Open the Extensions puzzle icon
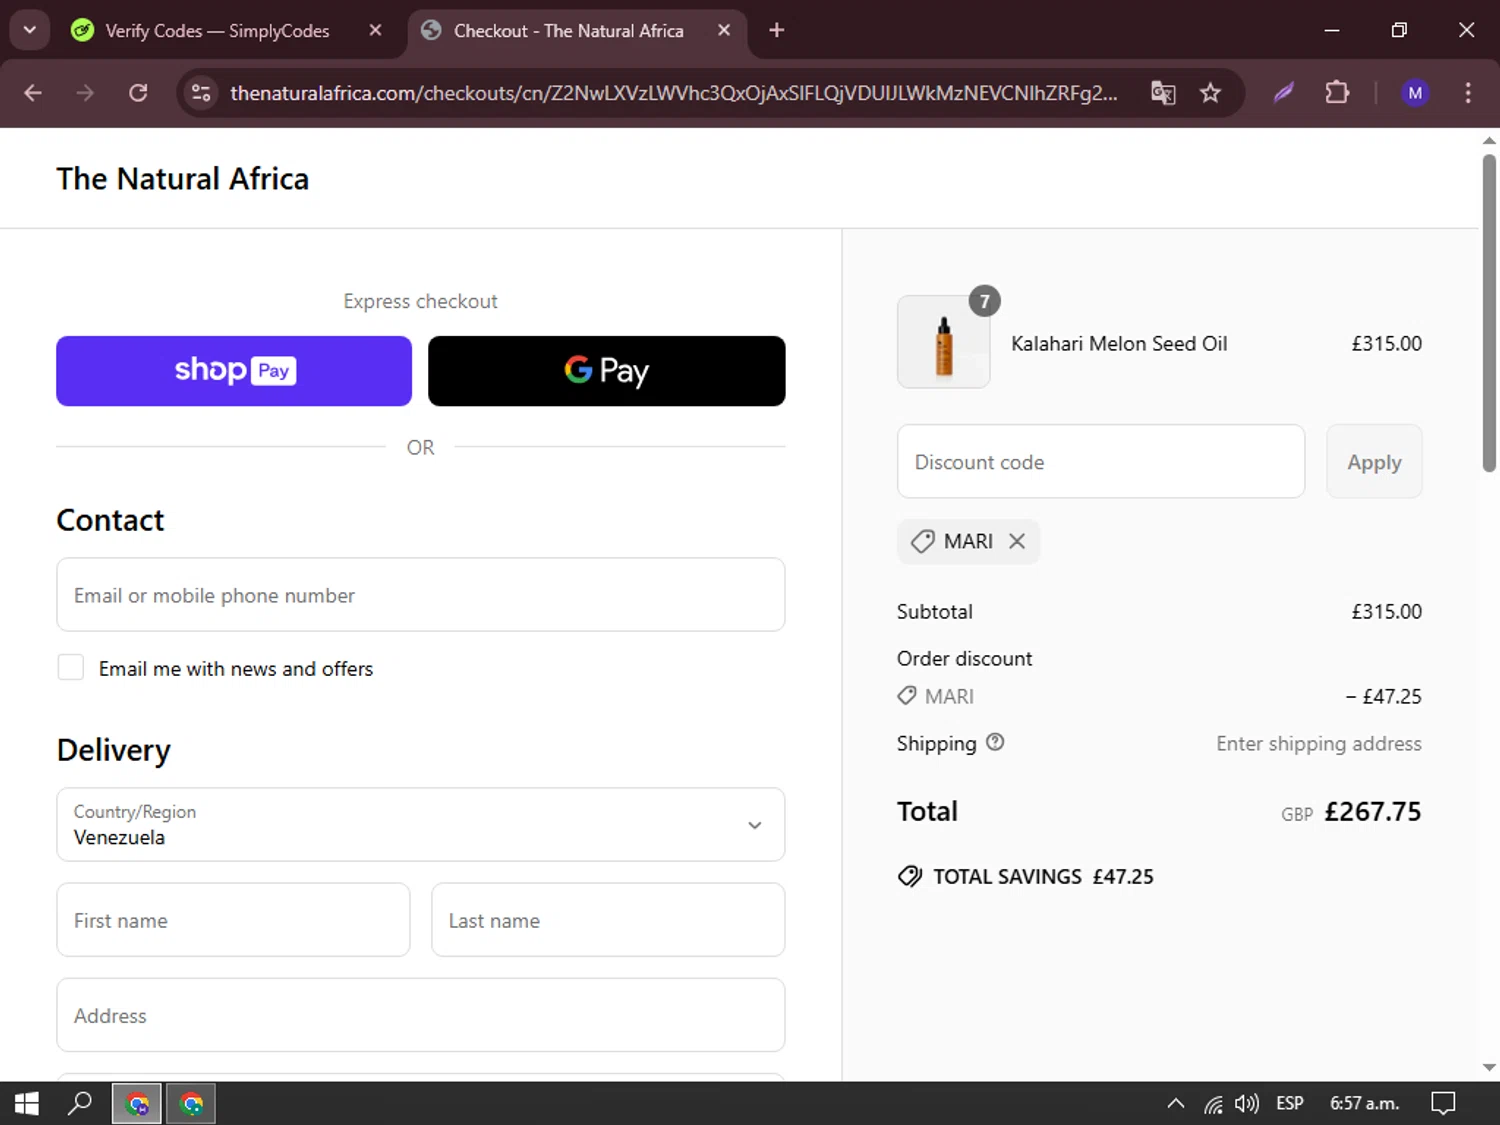The image size is (1500, 1125). (1337, 93)
